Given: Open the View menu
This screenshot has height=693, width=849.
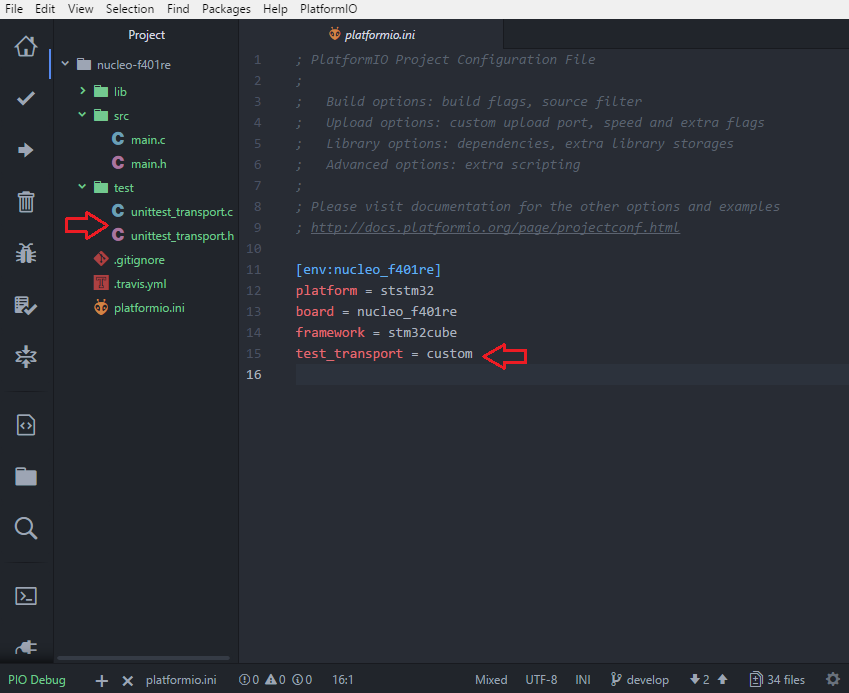Looking at the screenshot, I should tap(81, 9).
